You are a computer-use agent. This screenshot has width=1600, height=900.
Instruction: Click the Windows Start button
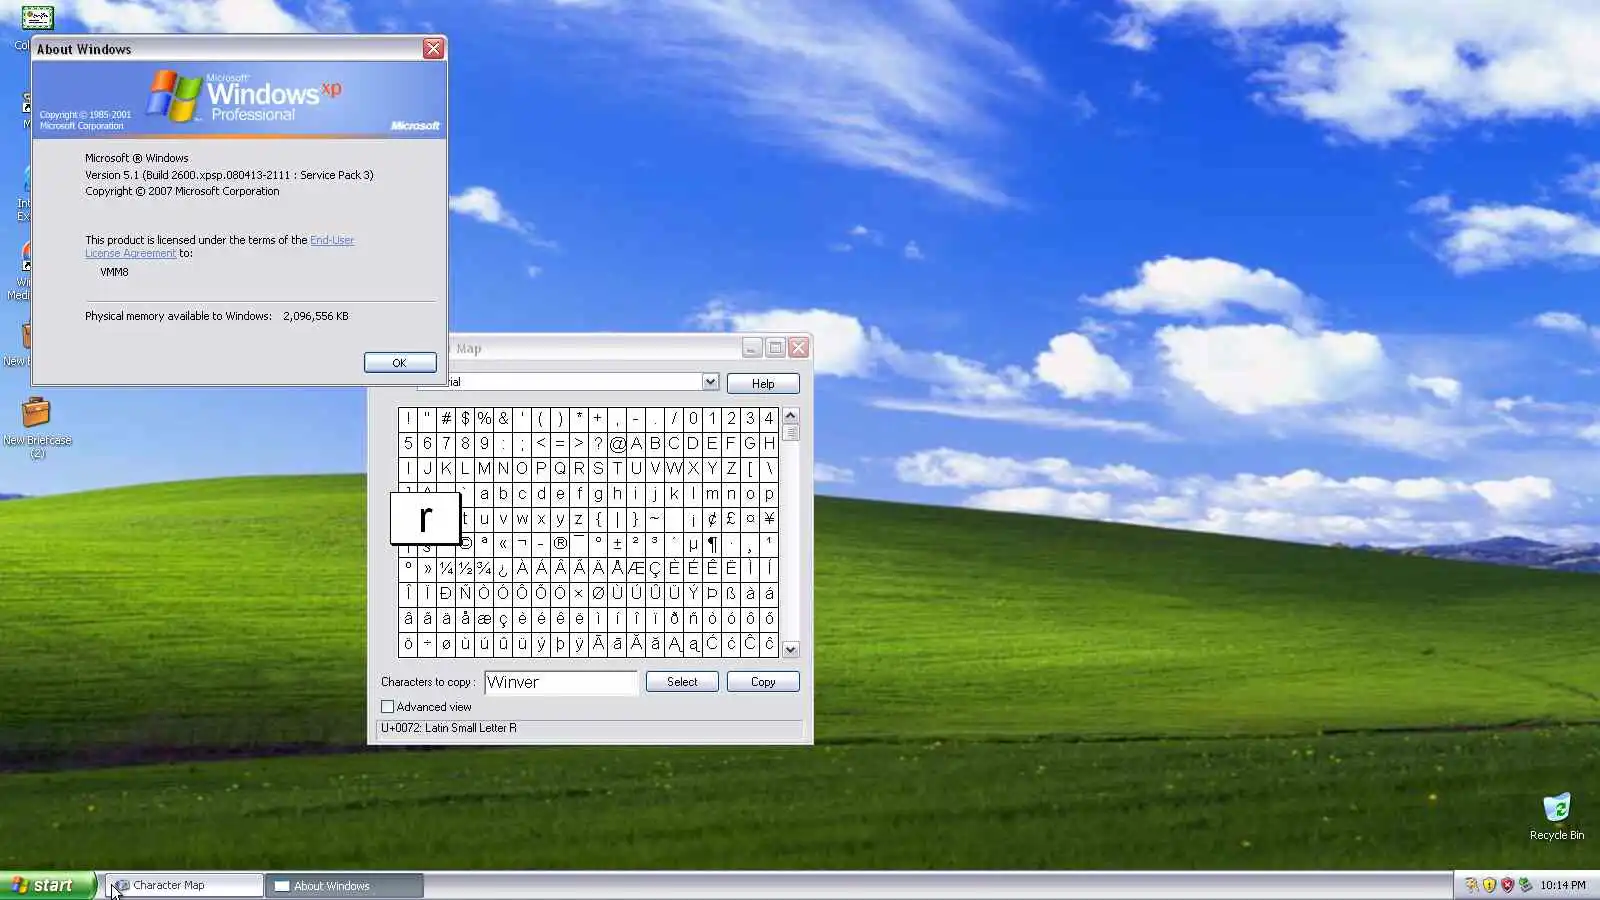click(x=48, y=885)
